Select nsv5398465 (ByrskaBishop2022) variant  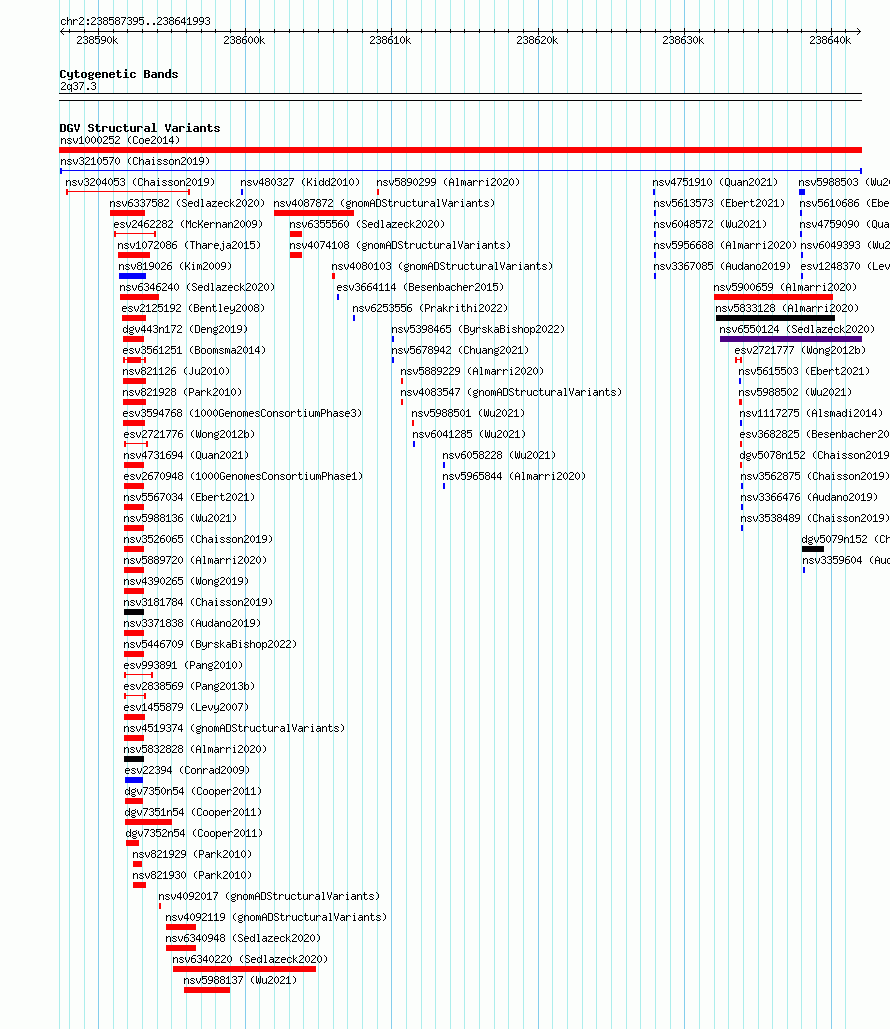478,329
